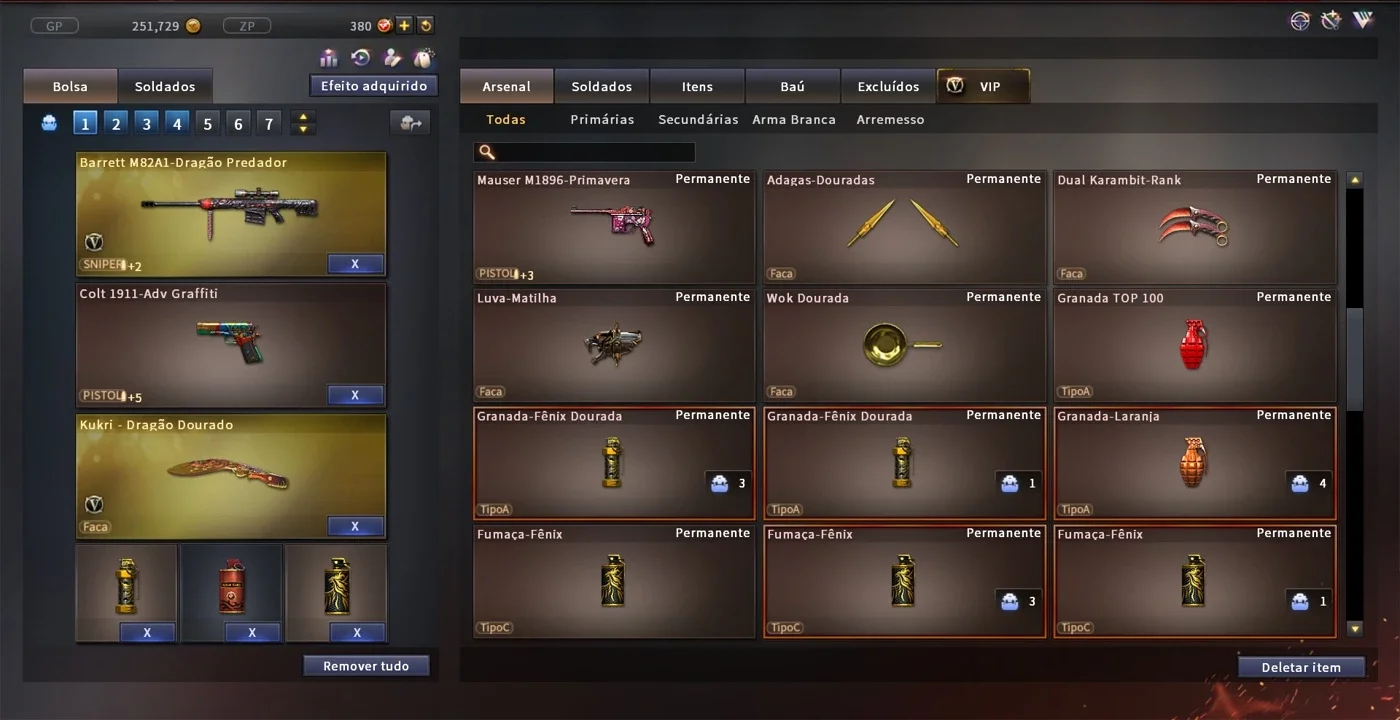The height and width of the screenshot is (720, 1400).
Task: Remove the Colt 1911-Adv Graffiti with X
Action: [355, 395]
